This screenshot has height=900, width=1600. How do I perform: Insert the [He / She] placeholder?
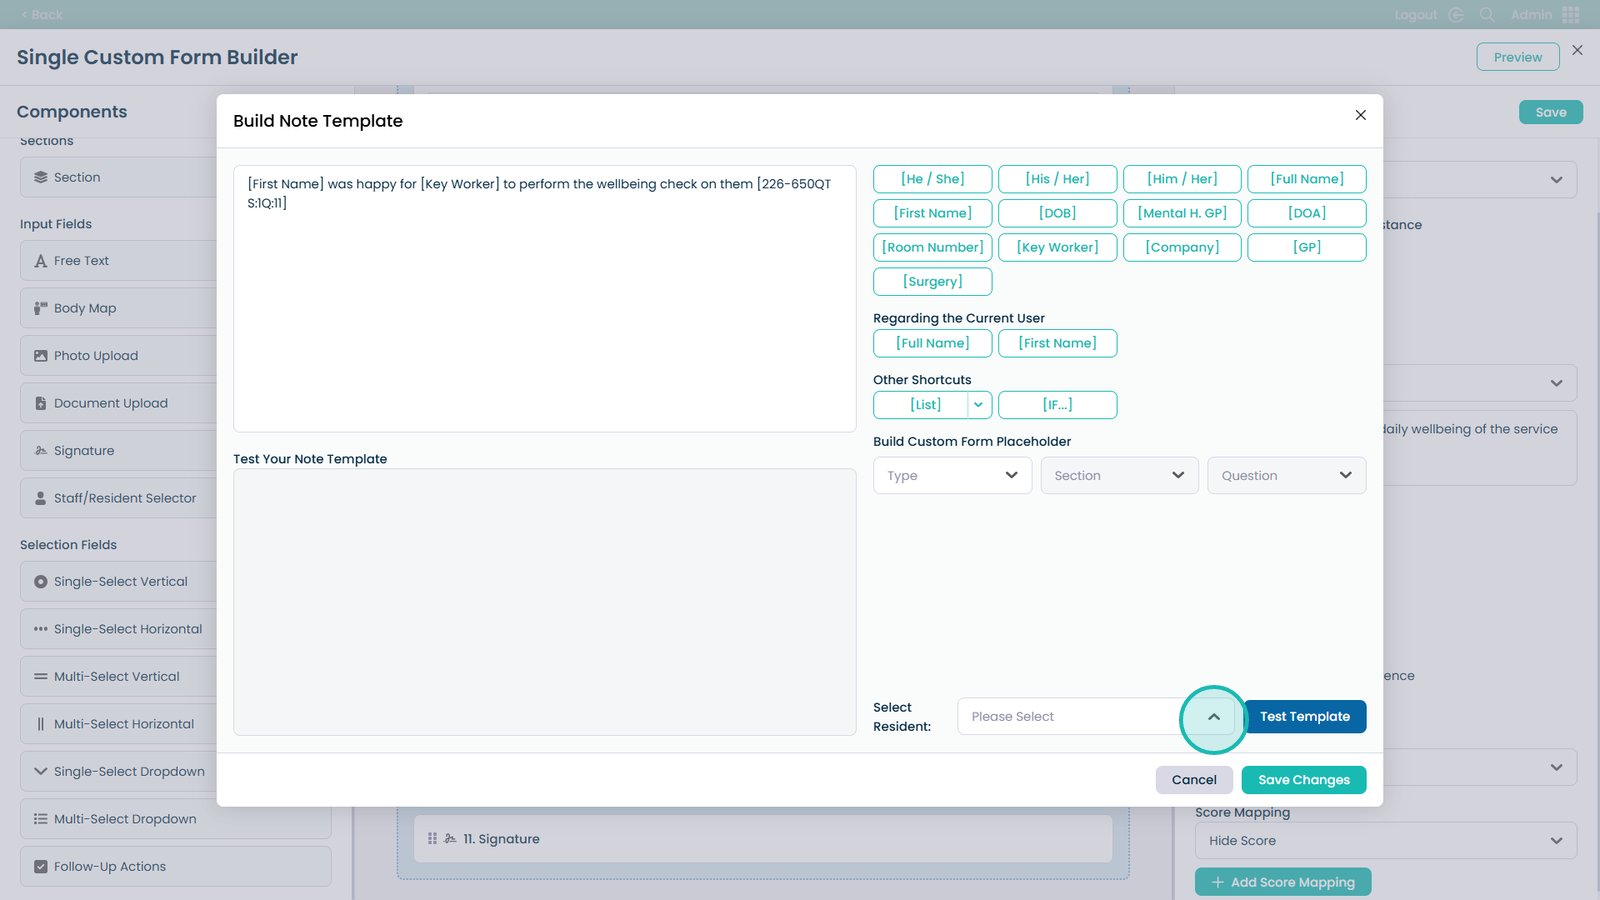933,179
